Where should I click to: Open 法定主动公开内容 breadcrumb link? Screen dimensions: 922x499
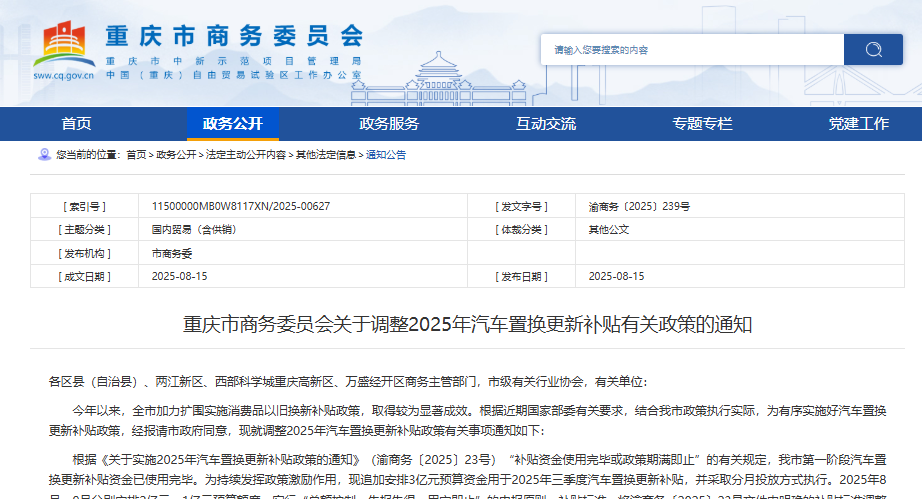pos(245,155)
